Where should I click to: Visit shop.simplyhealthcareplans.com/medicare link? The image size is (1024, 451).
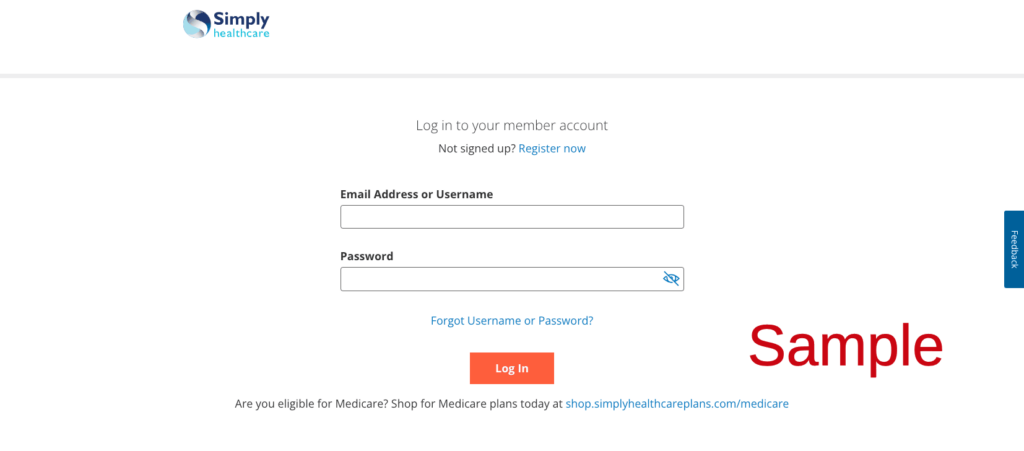[x=677, y=404]
